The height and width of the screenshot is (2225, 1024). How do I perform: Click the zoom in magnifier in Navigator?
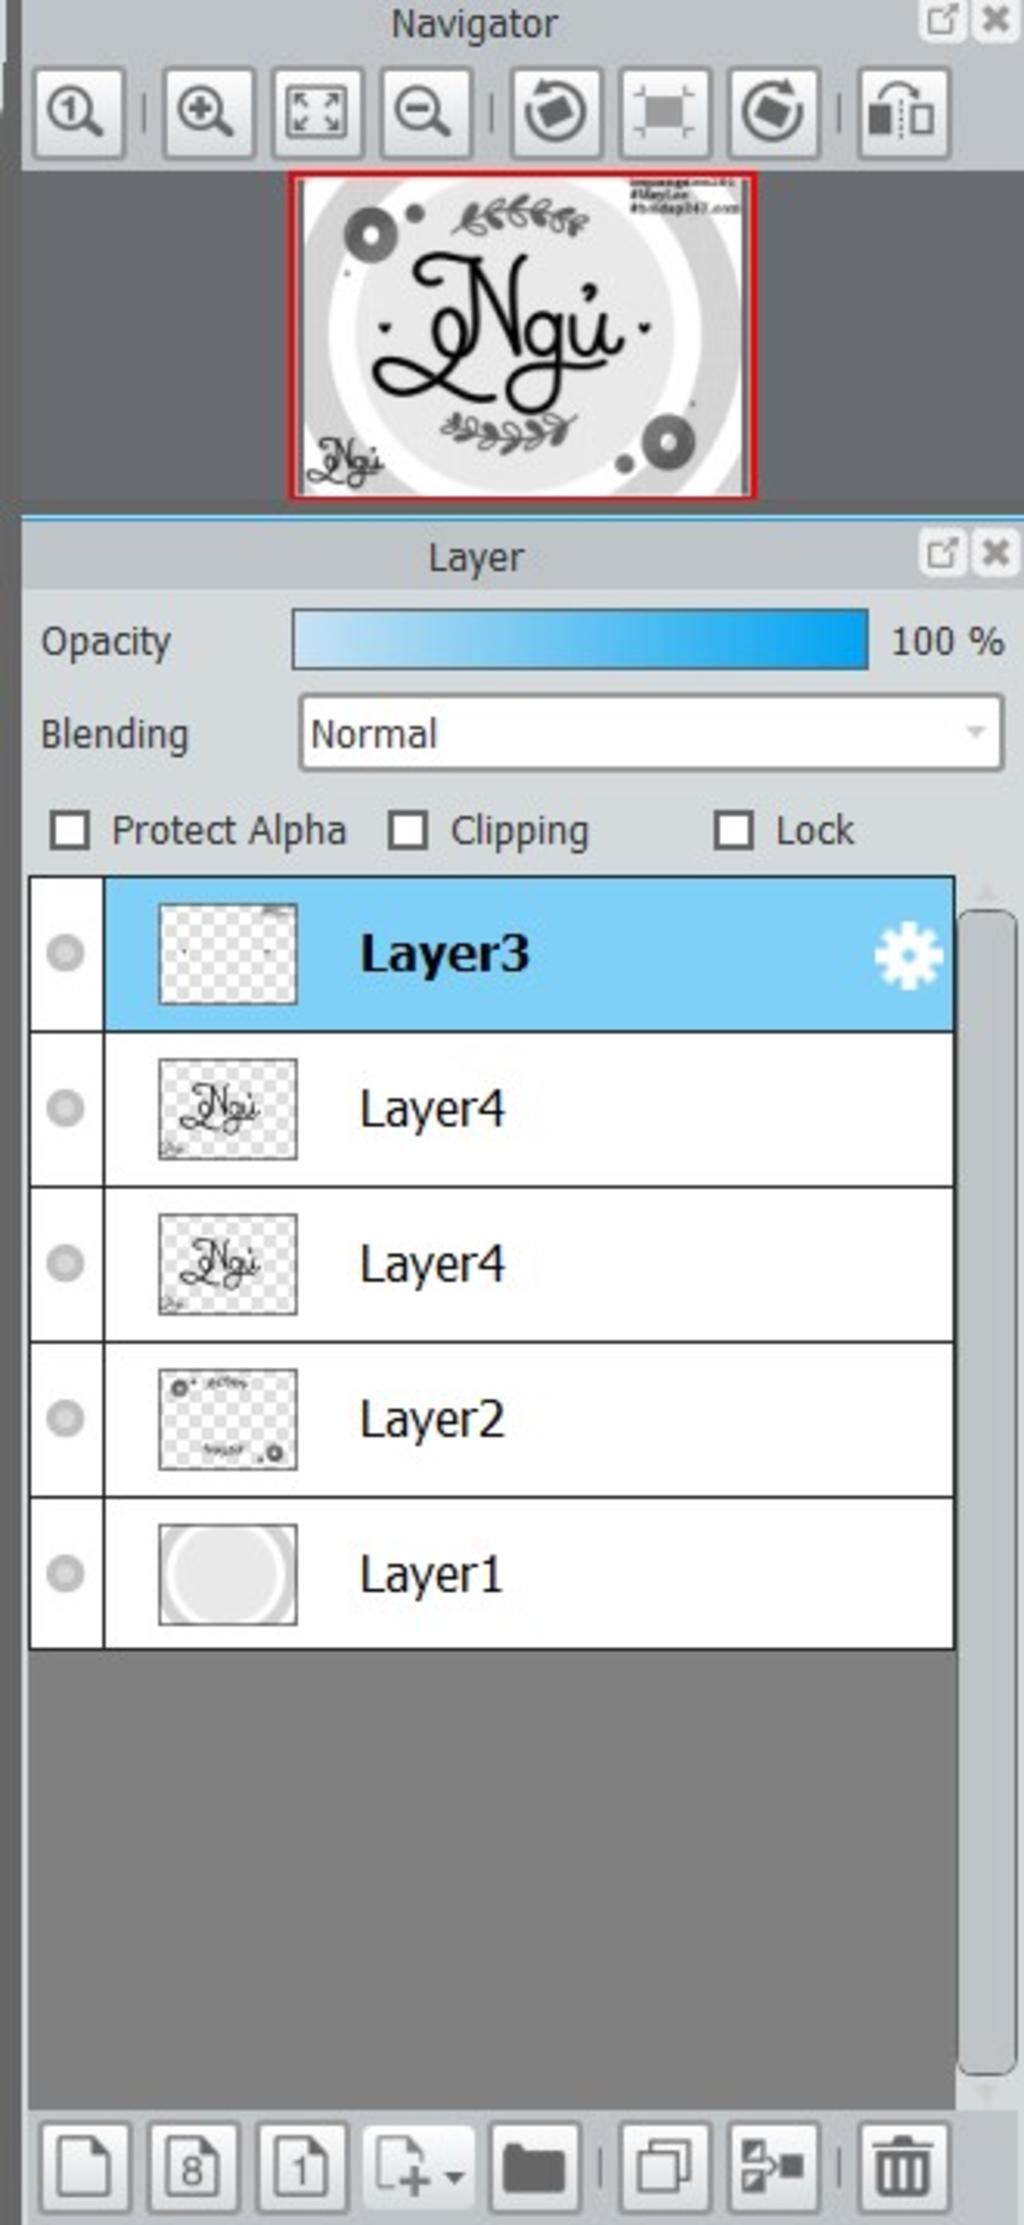click(207, 112)
